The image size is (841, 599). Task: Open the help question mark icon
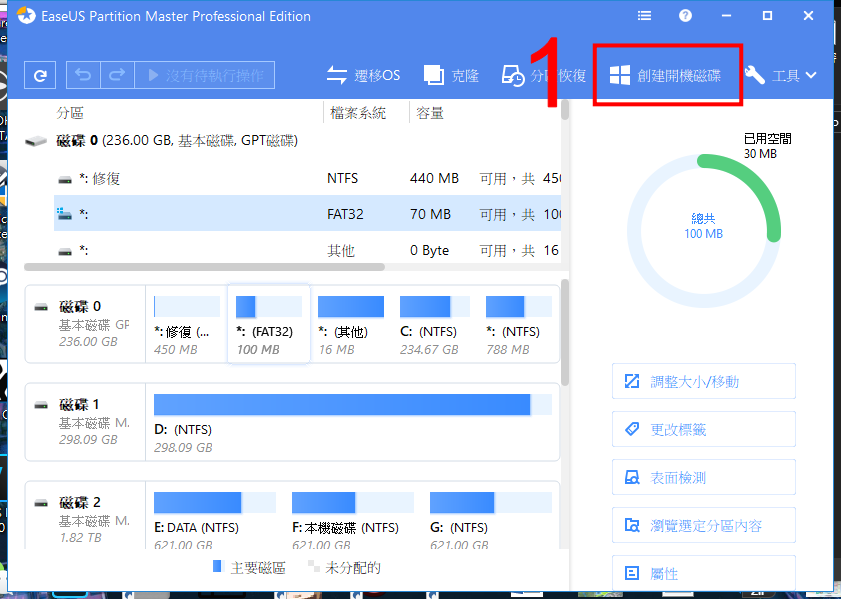click(x=685, y=16)
